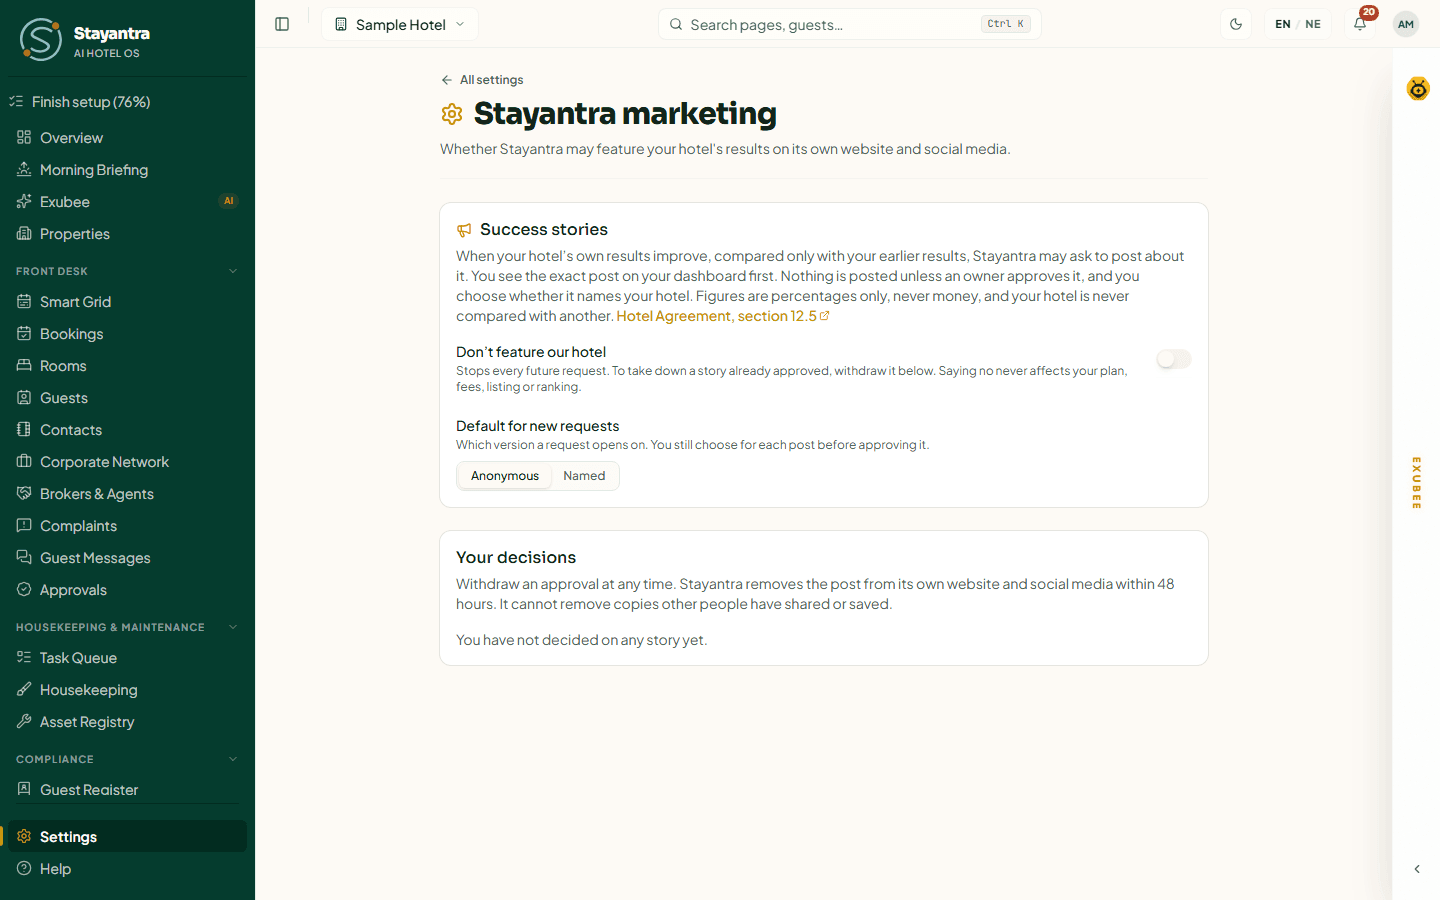Open Asset Registry
The width and height of the screenshot is (1440, 900).
[127, 722]
